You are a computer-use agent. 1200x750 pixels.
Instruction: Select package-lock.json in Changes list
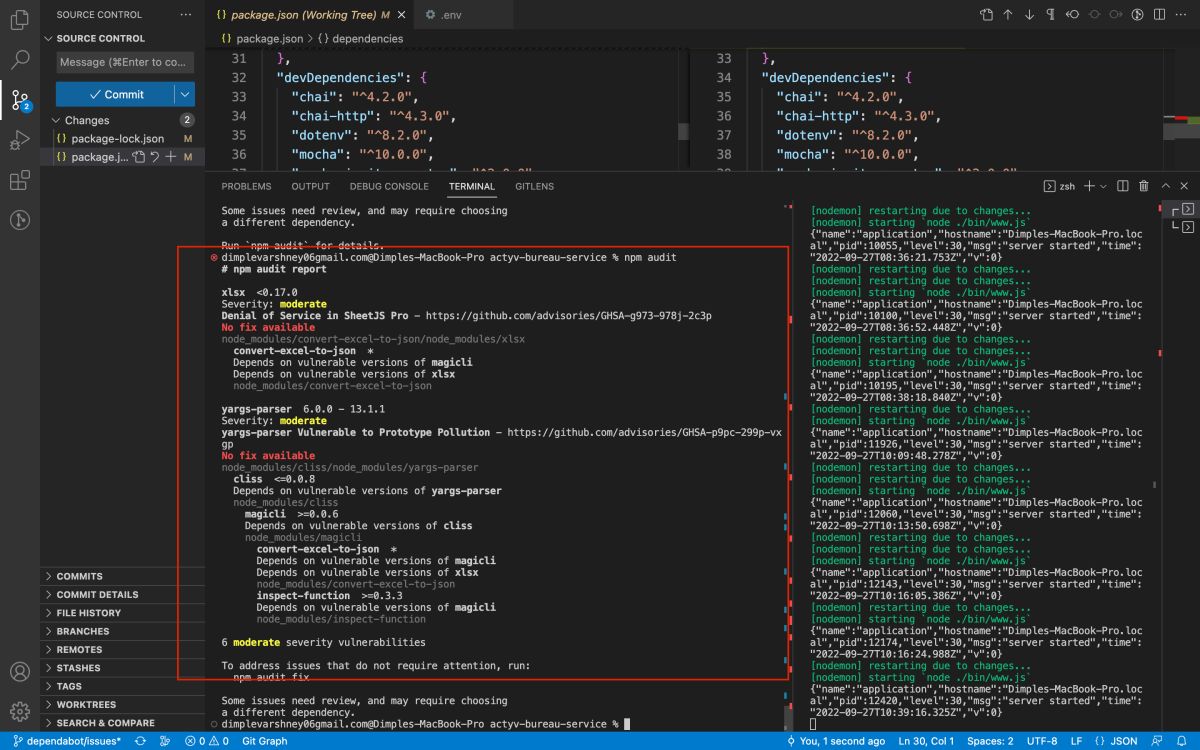point(122,139)
